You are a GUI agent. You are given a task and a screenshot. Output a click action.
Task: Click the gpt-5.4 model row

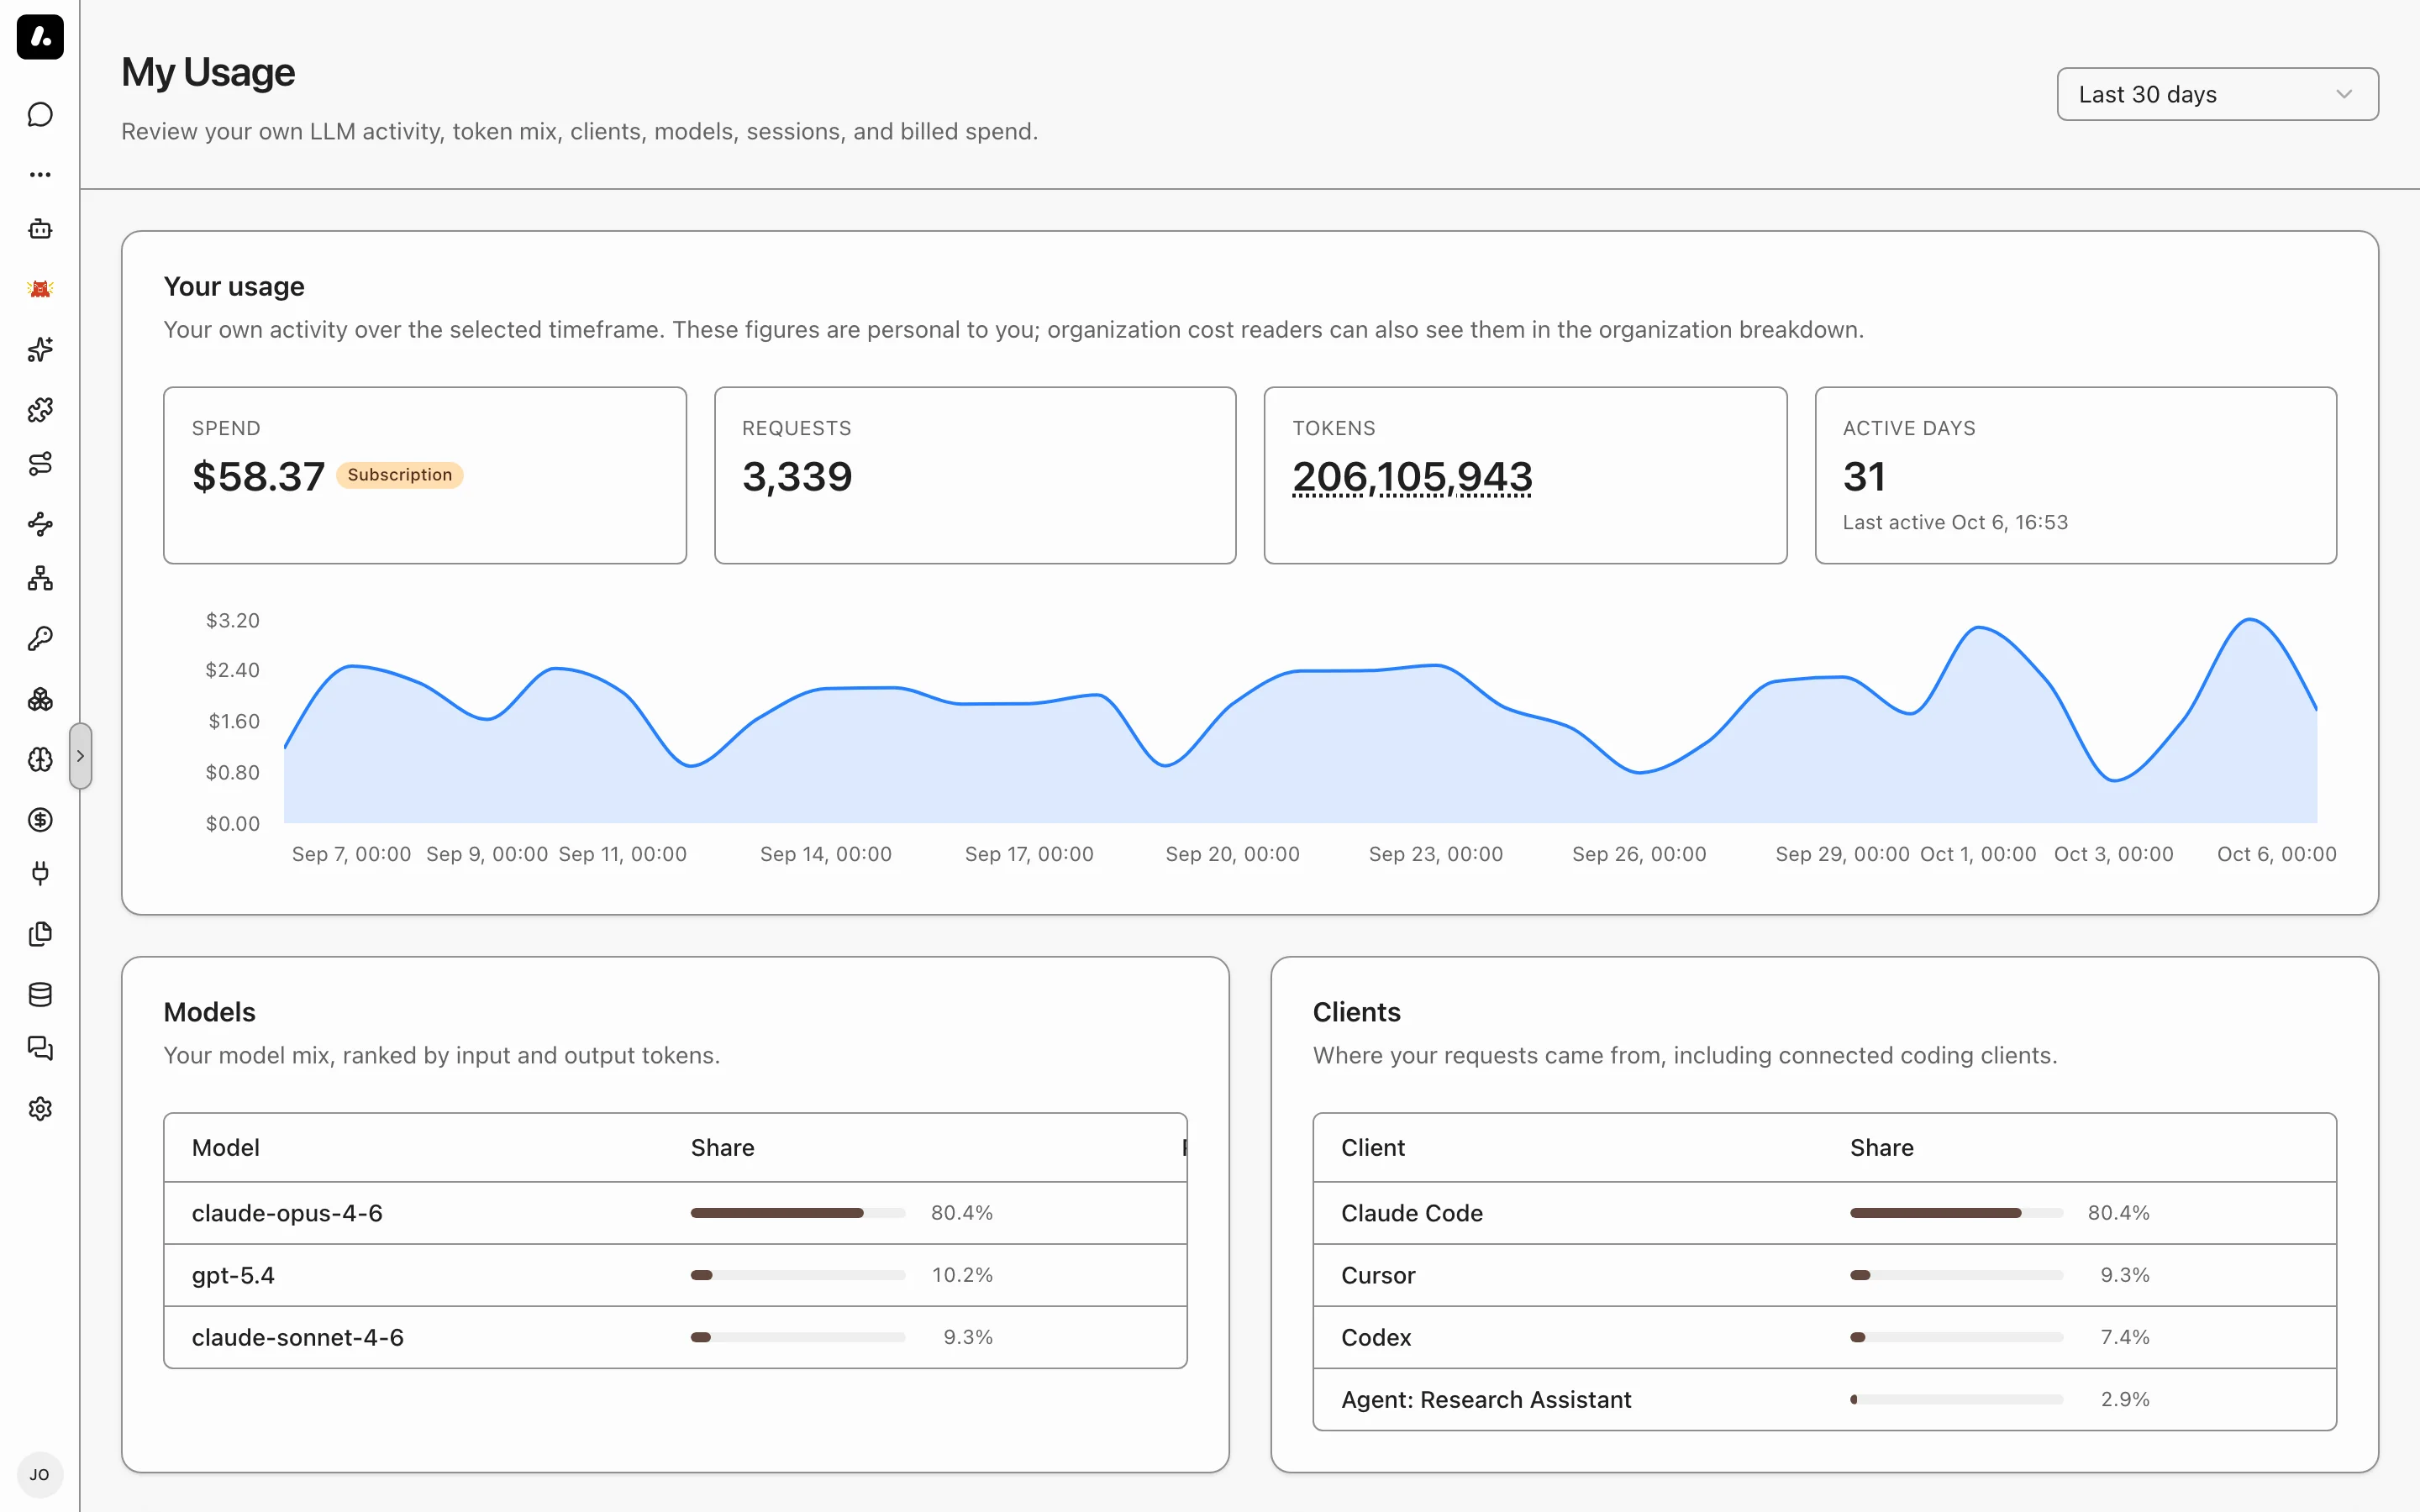pyautogui.click(x=675, y=1275)
